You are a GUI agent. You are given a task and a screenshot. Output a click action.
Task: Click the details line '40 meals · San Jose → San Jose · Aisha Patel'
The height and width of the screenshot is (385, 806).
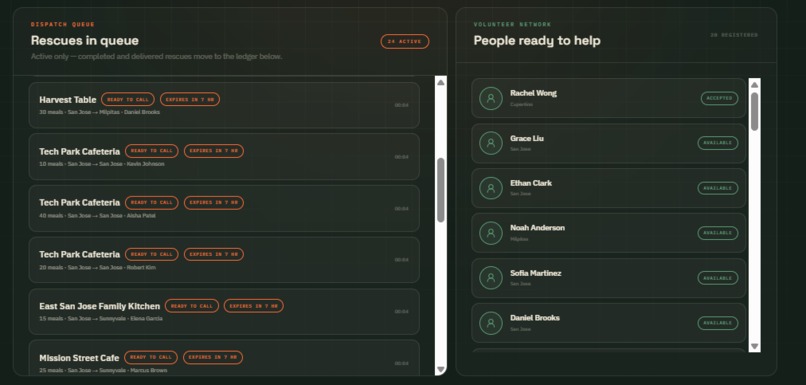coord(97,215)
